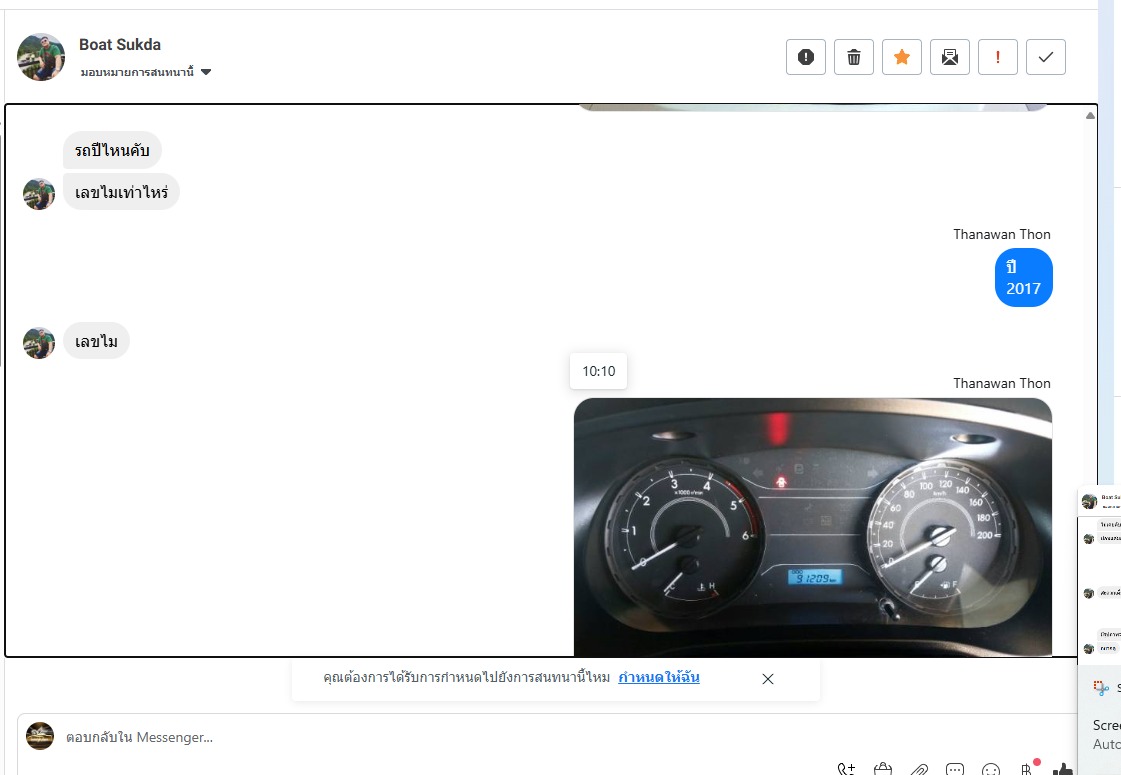This screenshot has height=775, width=1121.
Task: Mark conversation unread with envelope icon
Action: 949,57
